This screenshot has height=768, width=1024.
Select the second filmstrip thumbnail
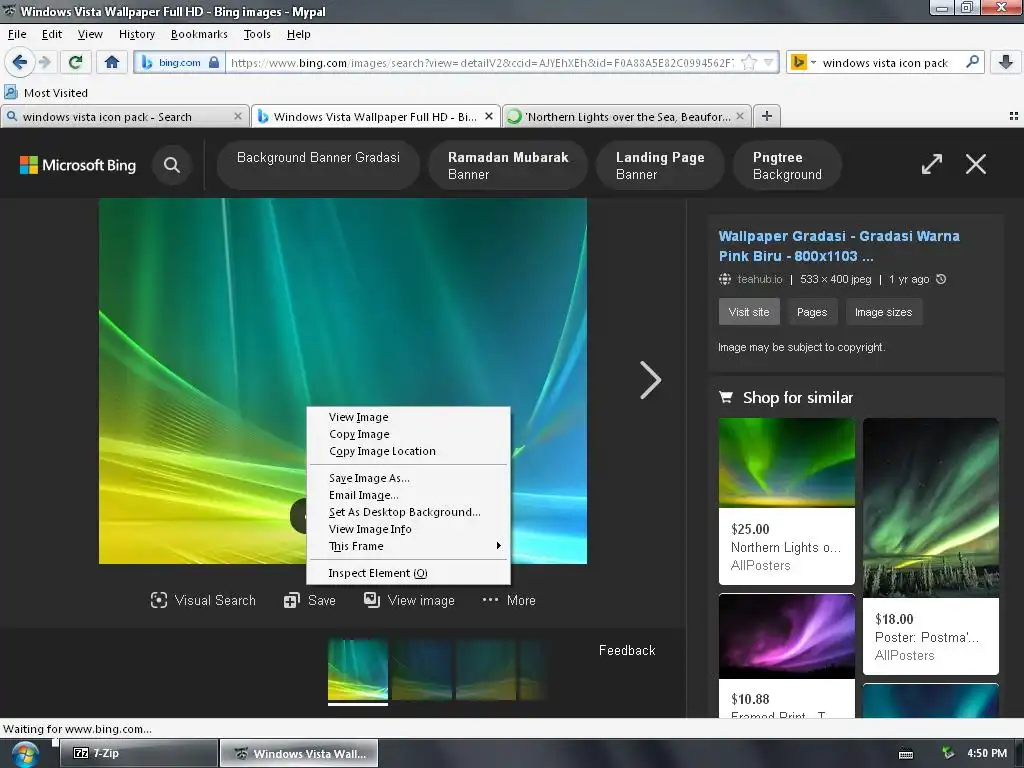[422, 671]
